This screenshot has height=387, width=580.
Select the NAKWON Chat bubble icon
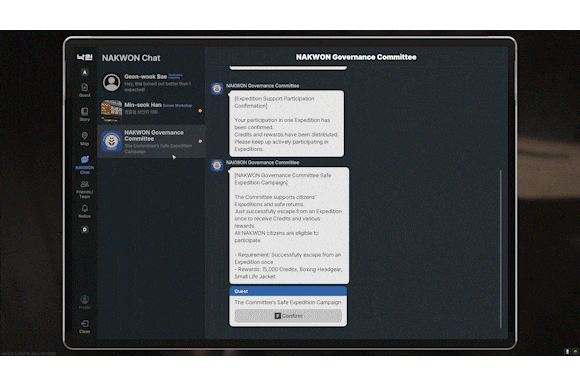(85, 164)
